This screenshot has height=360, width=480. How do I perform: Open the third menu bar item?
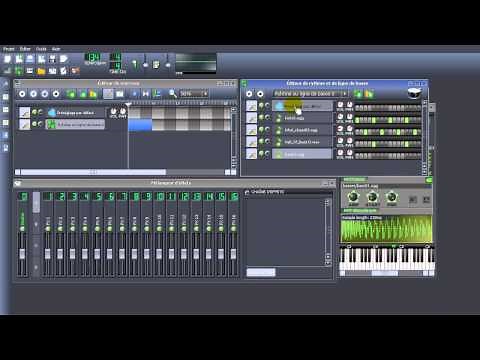(41, 49)
